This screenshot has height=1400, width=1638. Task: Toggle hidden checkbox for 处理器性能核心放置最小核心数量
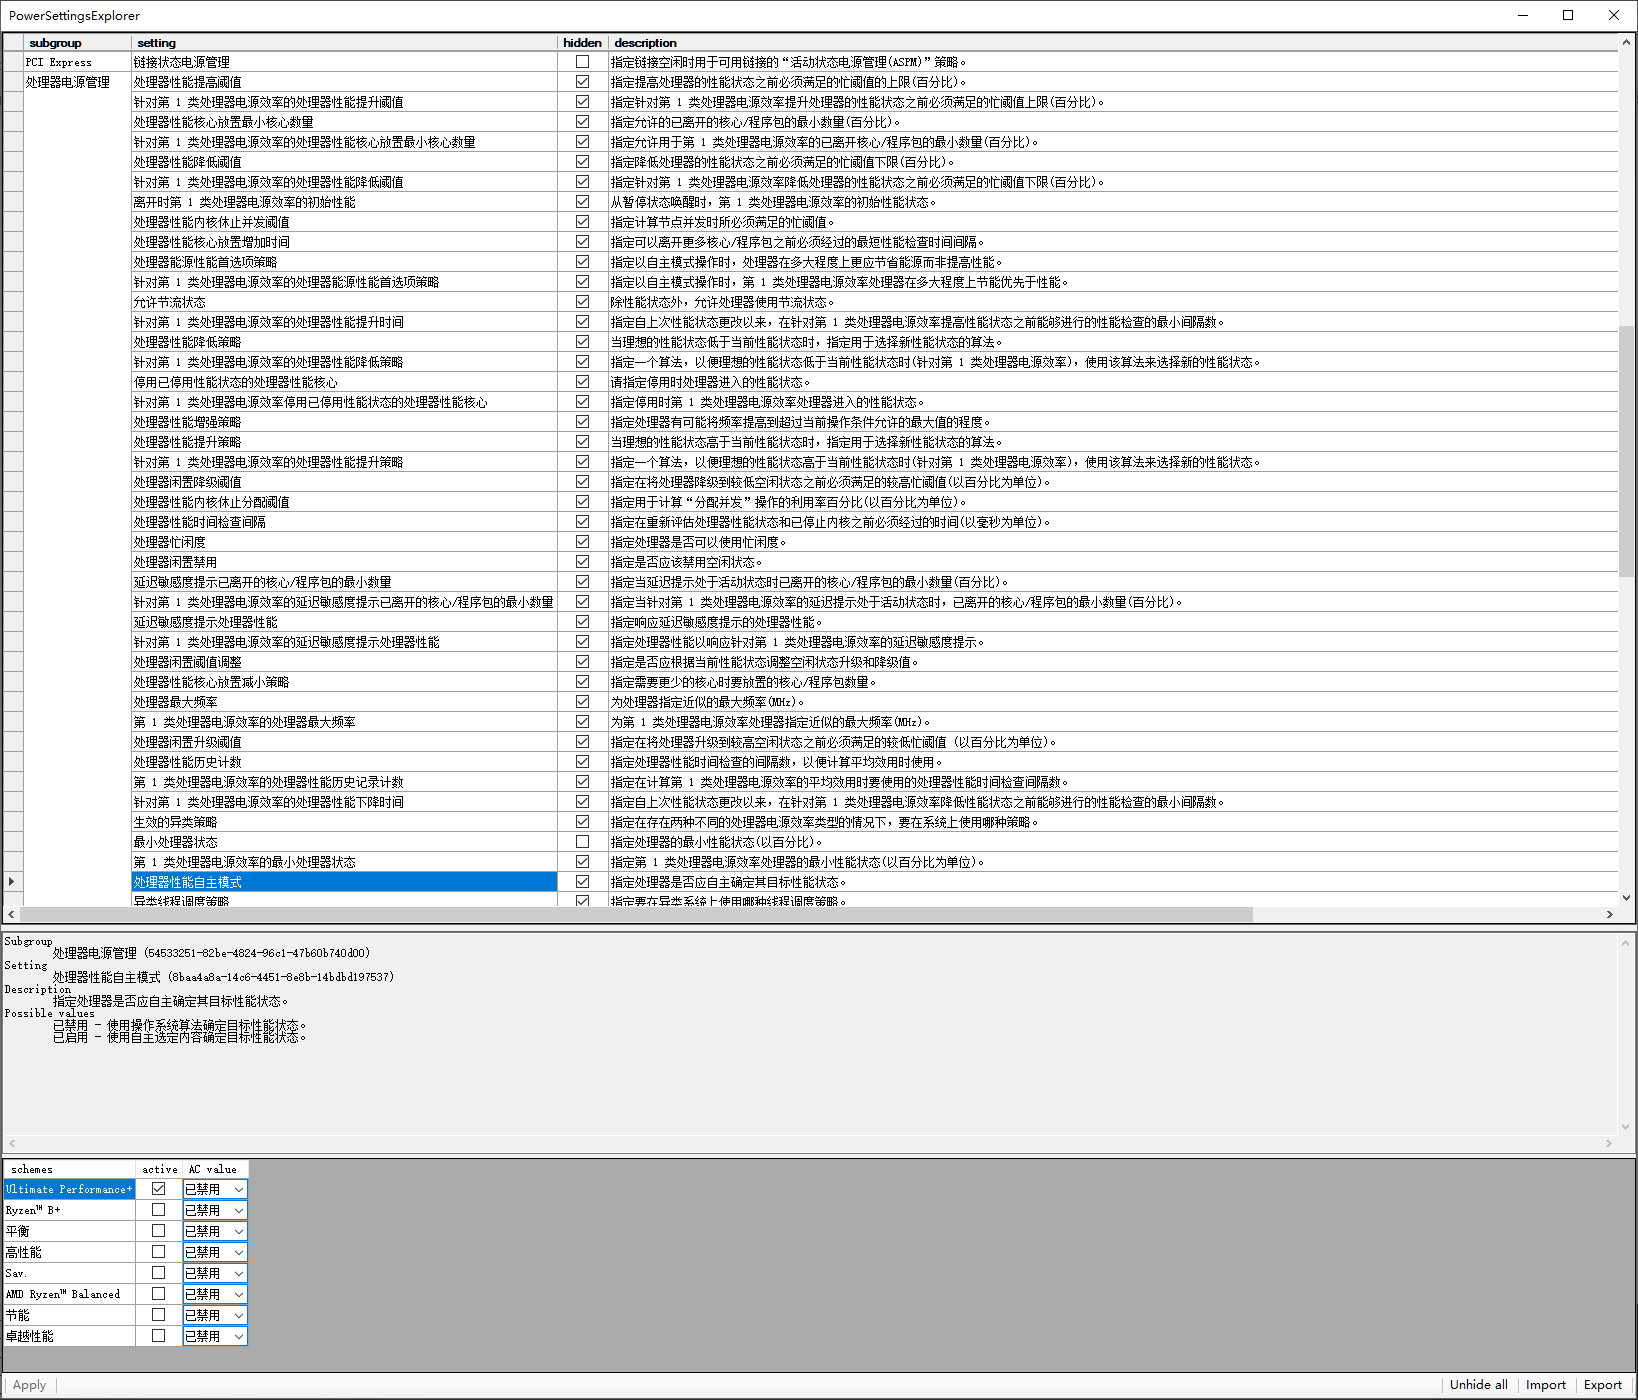pos(582,122)
